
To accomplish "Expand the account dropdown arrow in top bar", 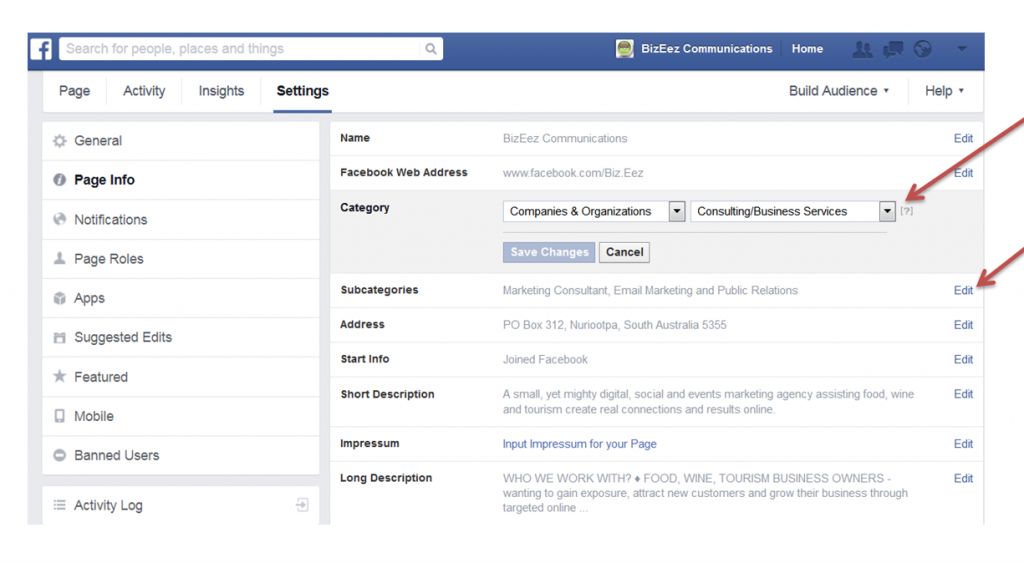I will coord(962,49).
